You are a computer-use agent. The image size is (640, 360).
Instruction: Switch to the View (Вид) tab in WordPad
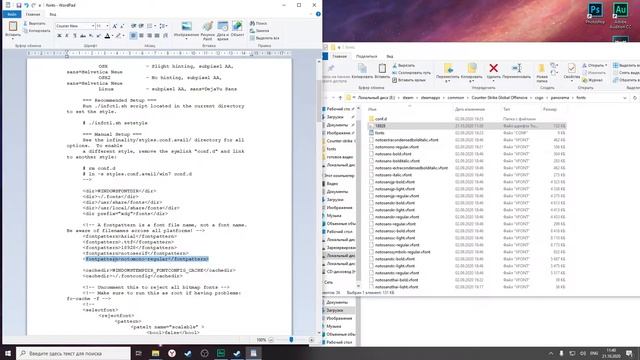coord(53,14)
